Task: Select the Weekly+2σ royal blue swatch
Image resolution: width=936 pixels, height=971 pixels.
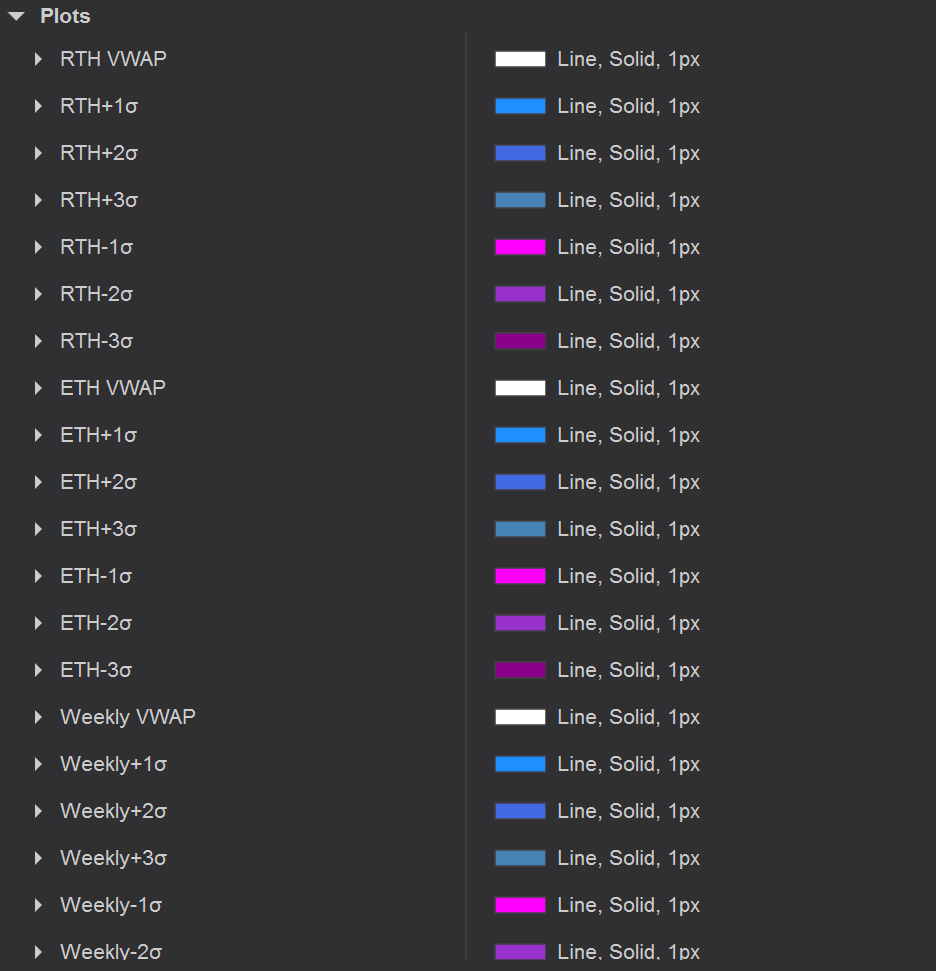Action: coord(520,811)
